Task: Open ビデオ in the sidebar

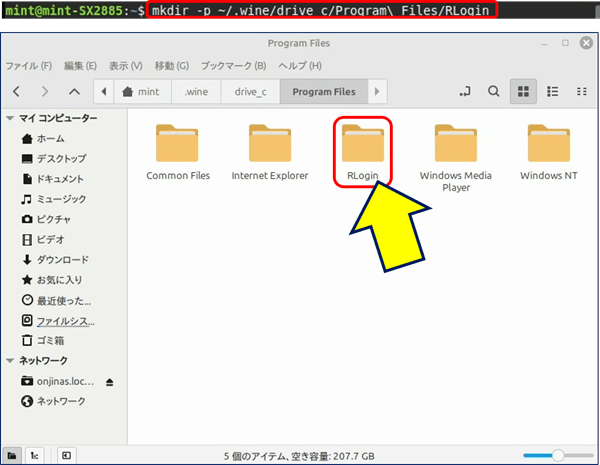Action: (43, 240)
